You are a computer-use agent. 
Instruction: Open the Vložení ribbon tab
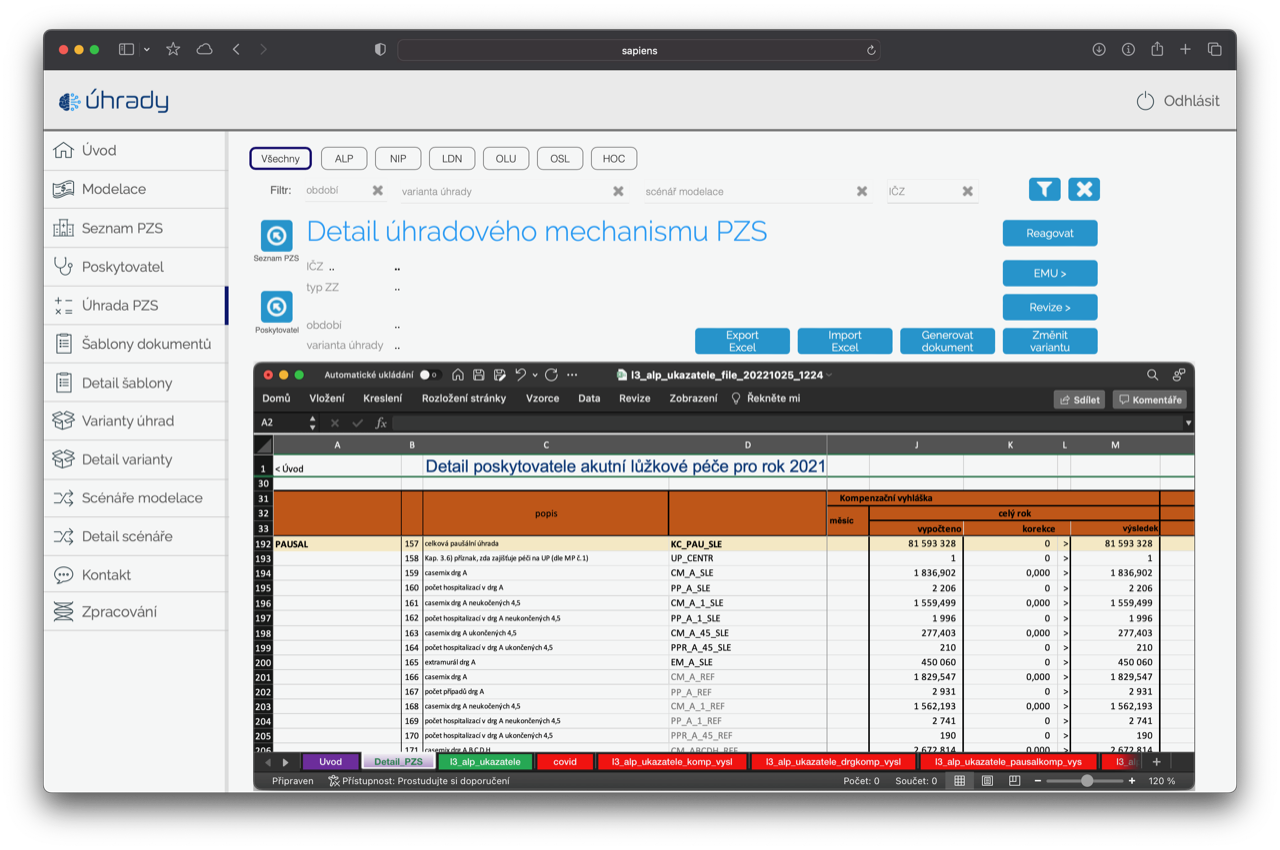327,398
